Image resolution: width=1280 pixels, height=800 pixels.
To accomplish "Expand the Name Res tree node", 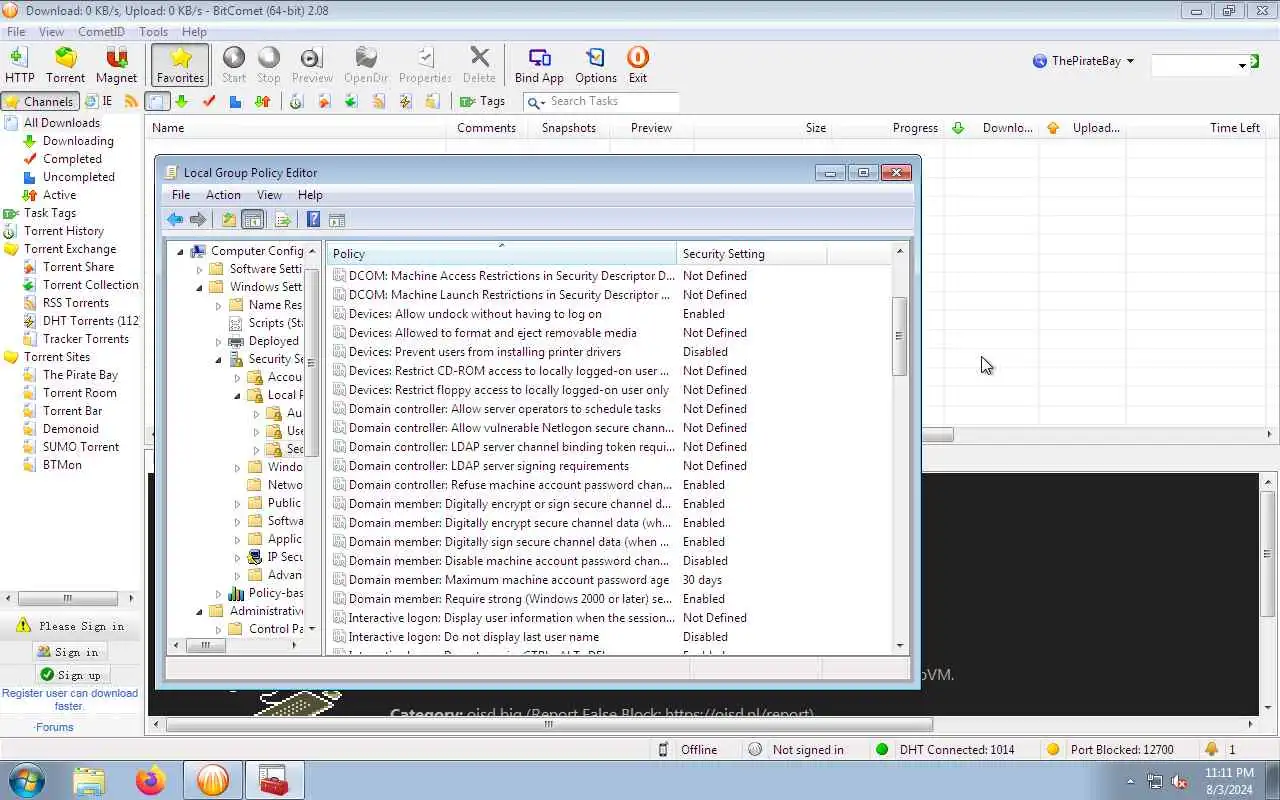I will (218, 305).
